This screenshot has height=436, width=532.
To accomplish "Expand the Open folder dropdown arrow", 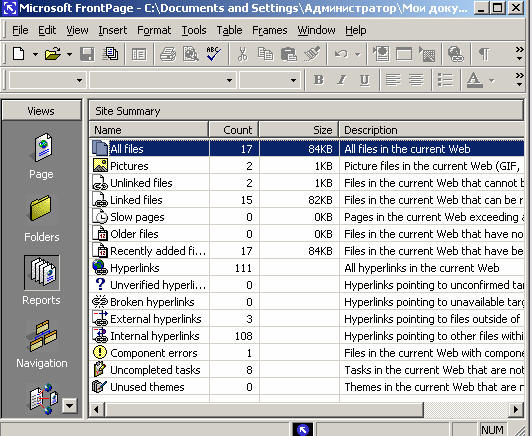I will click(x=69, y=54).
